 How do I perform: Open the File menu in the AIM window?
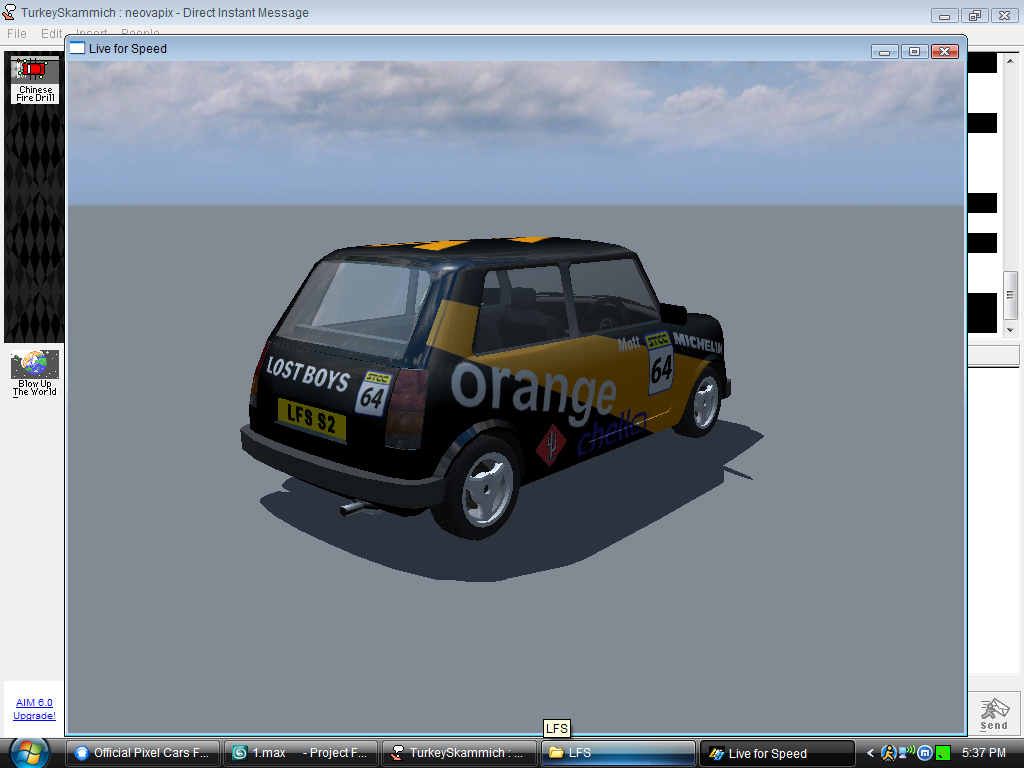coord(17,33)
